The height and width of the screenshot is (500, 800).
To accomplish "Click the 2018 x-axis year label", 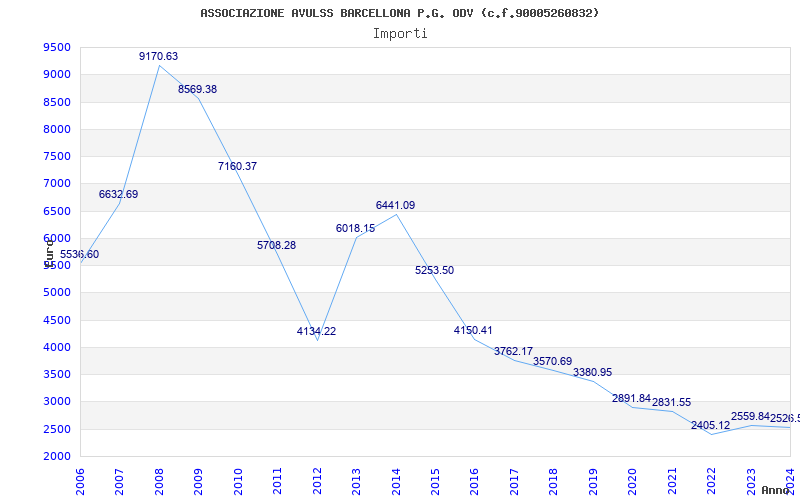I will click(554, 482).
